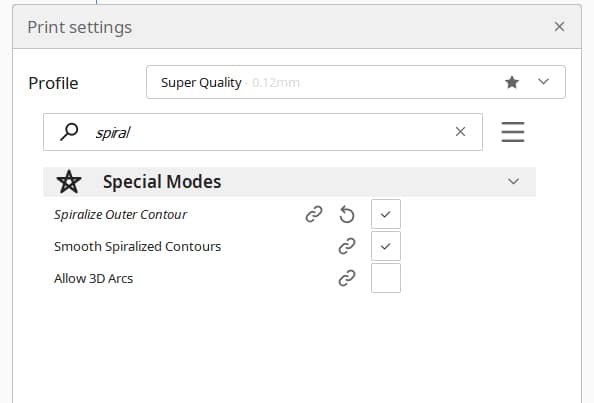Collapse Special Modes using its chevron
This screenshot has width=594, height=403.
pos(513,181)
